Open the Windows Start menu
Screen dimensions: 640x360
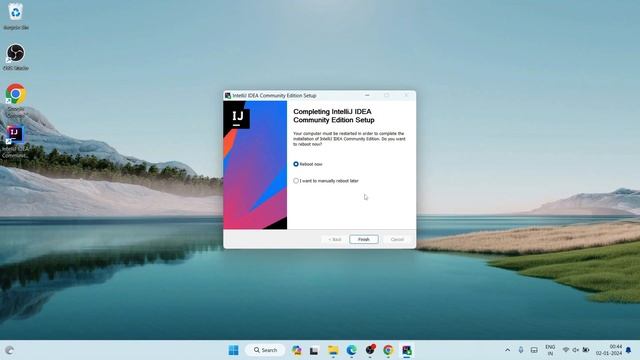(233, 350)
